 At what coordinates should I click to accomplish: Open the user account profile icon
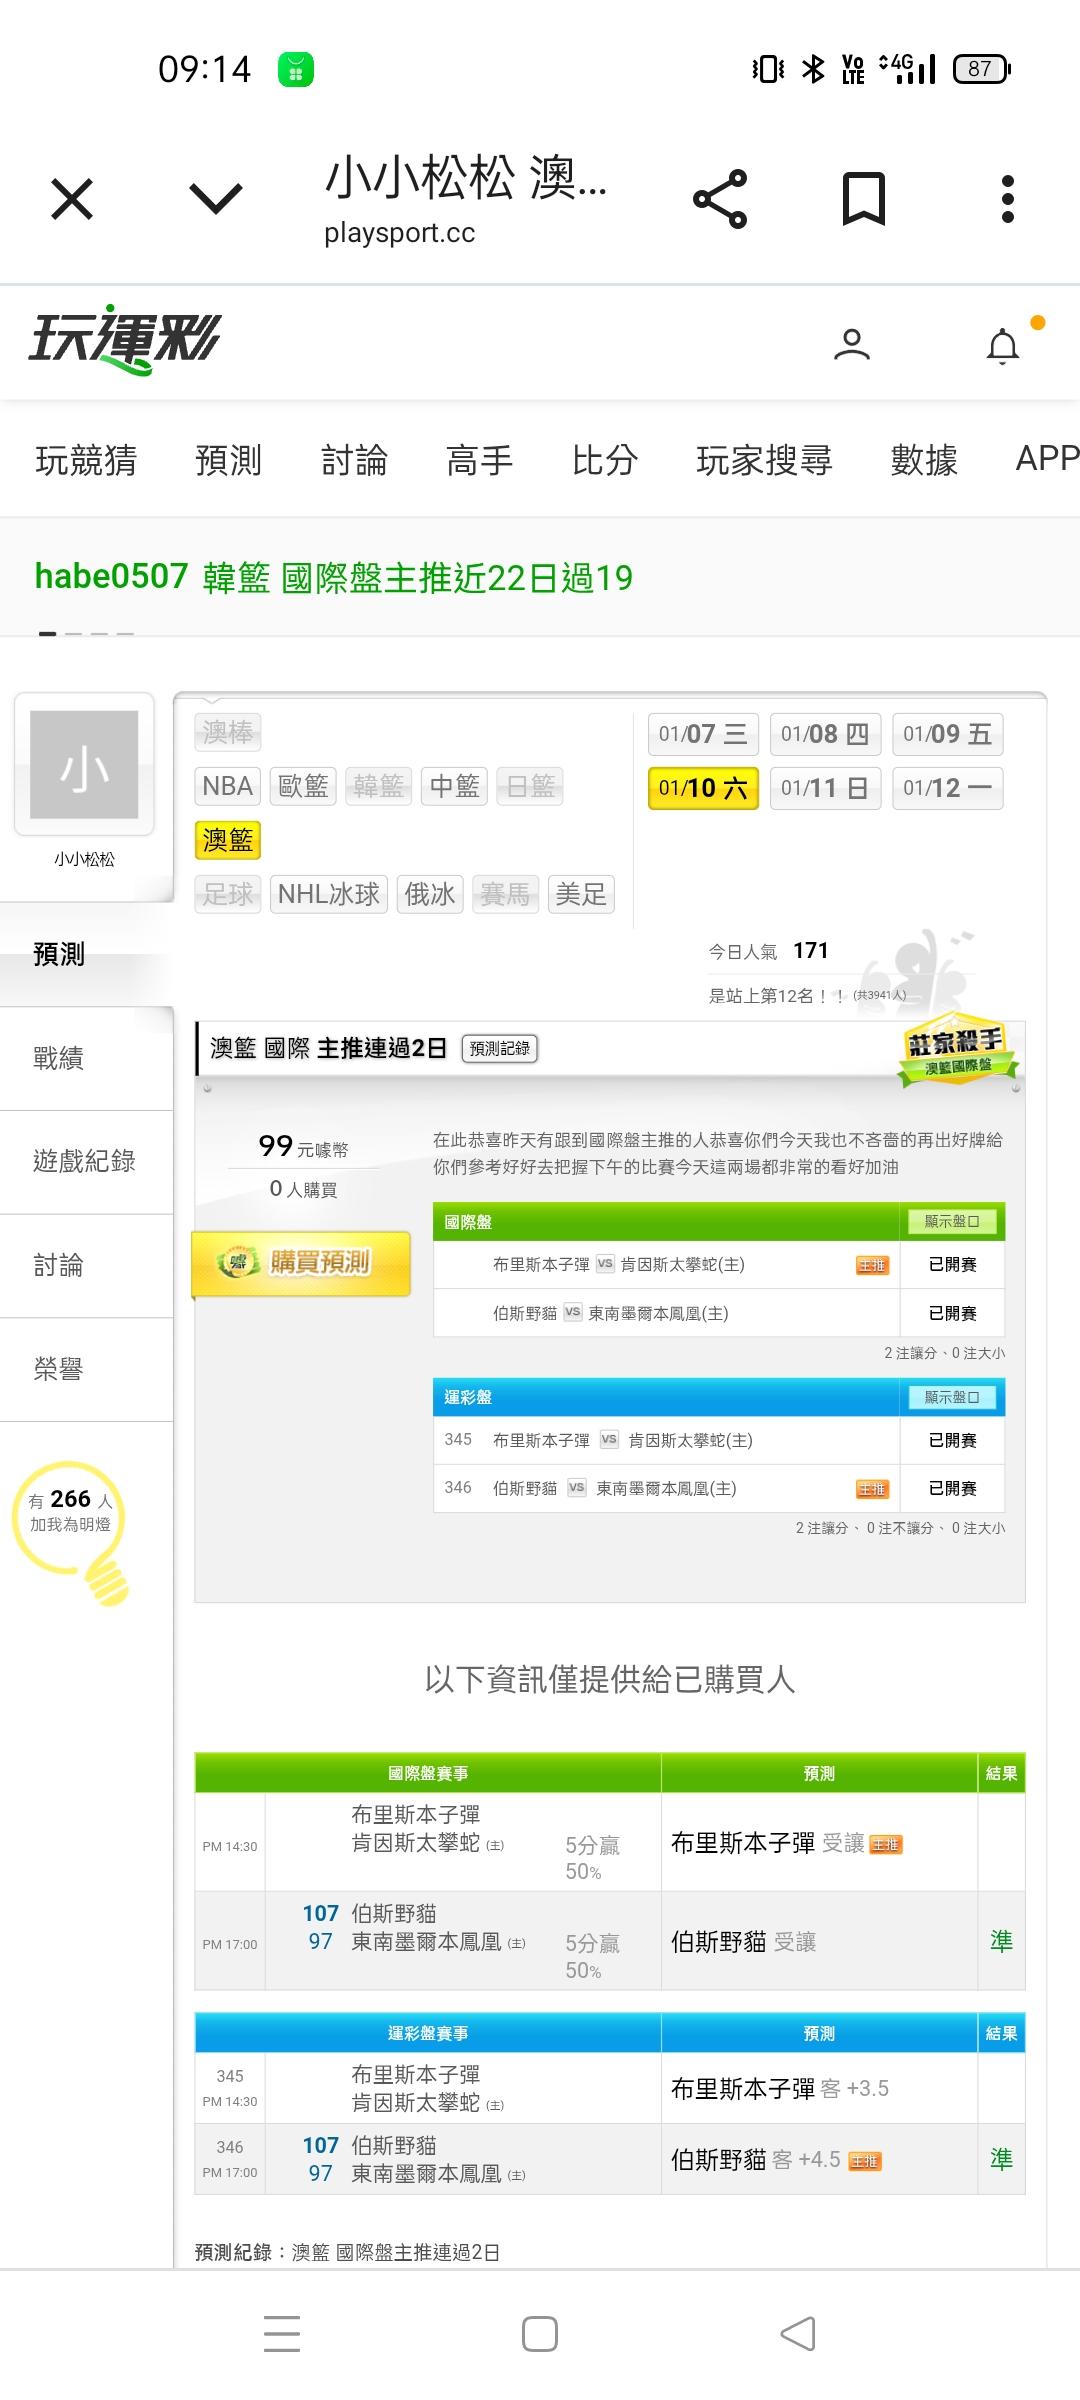852,344
